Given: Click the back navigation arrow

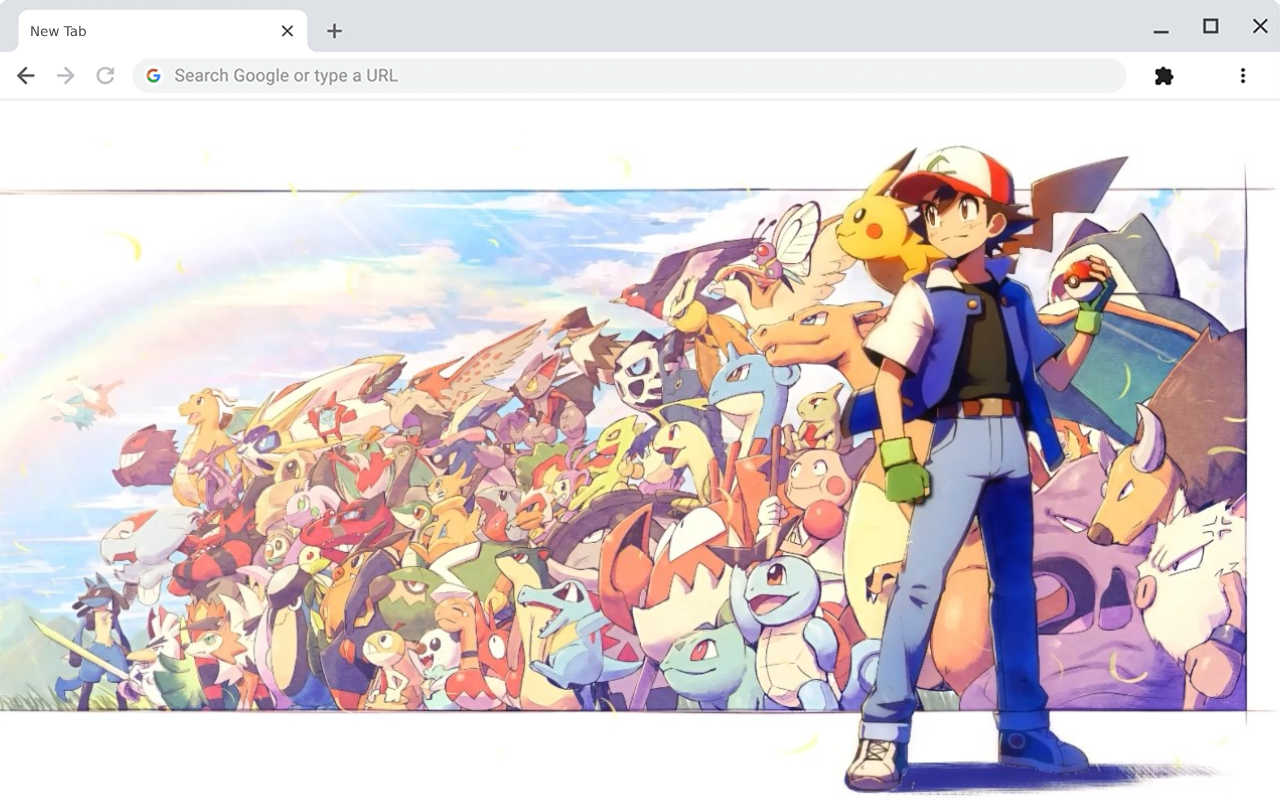Looking at the screenshot, I should pos(25,75).
